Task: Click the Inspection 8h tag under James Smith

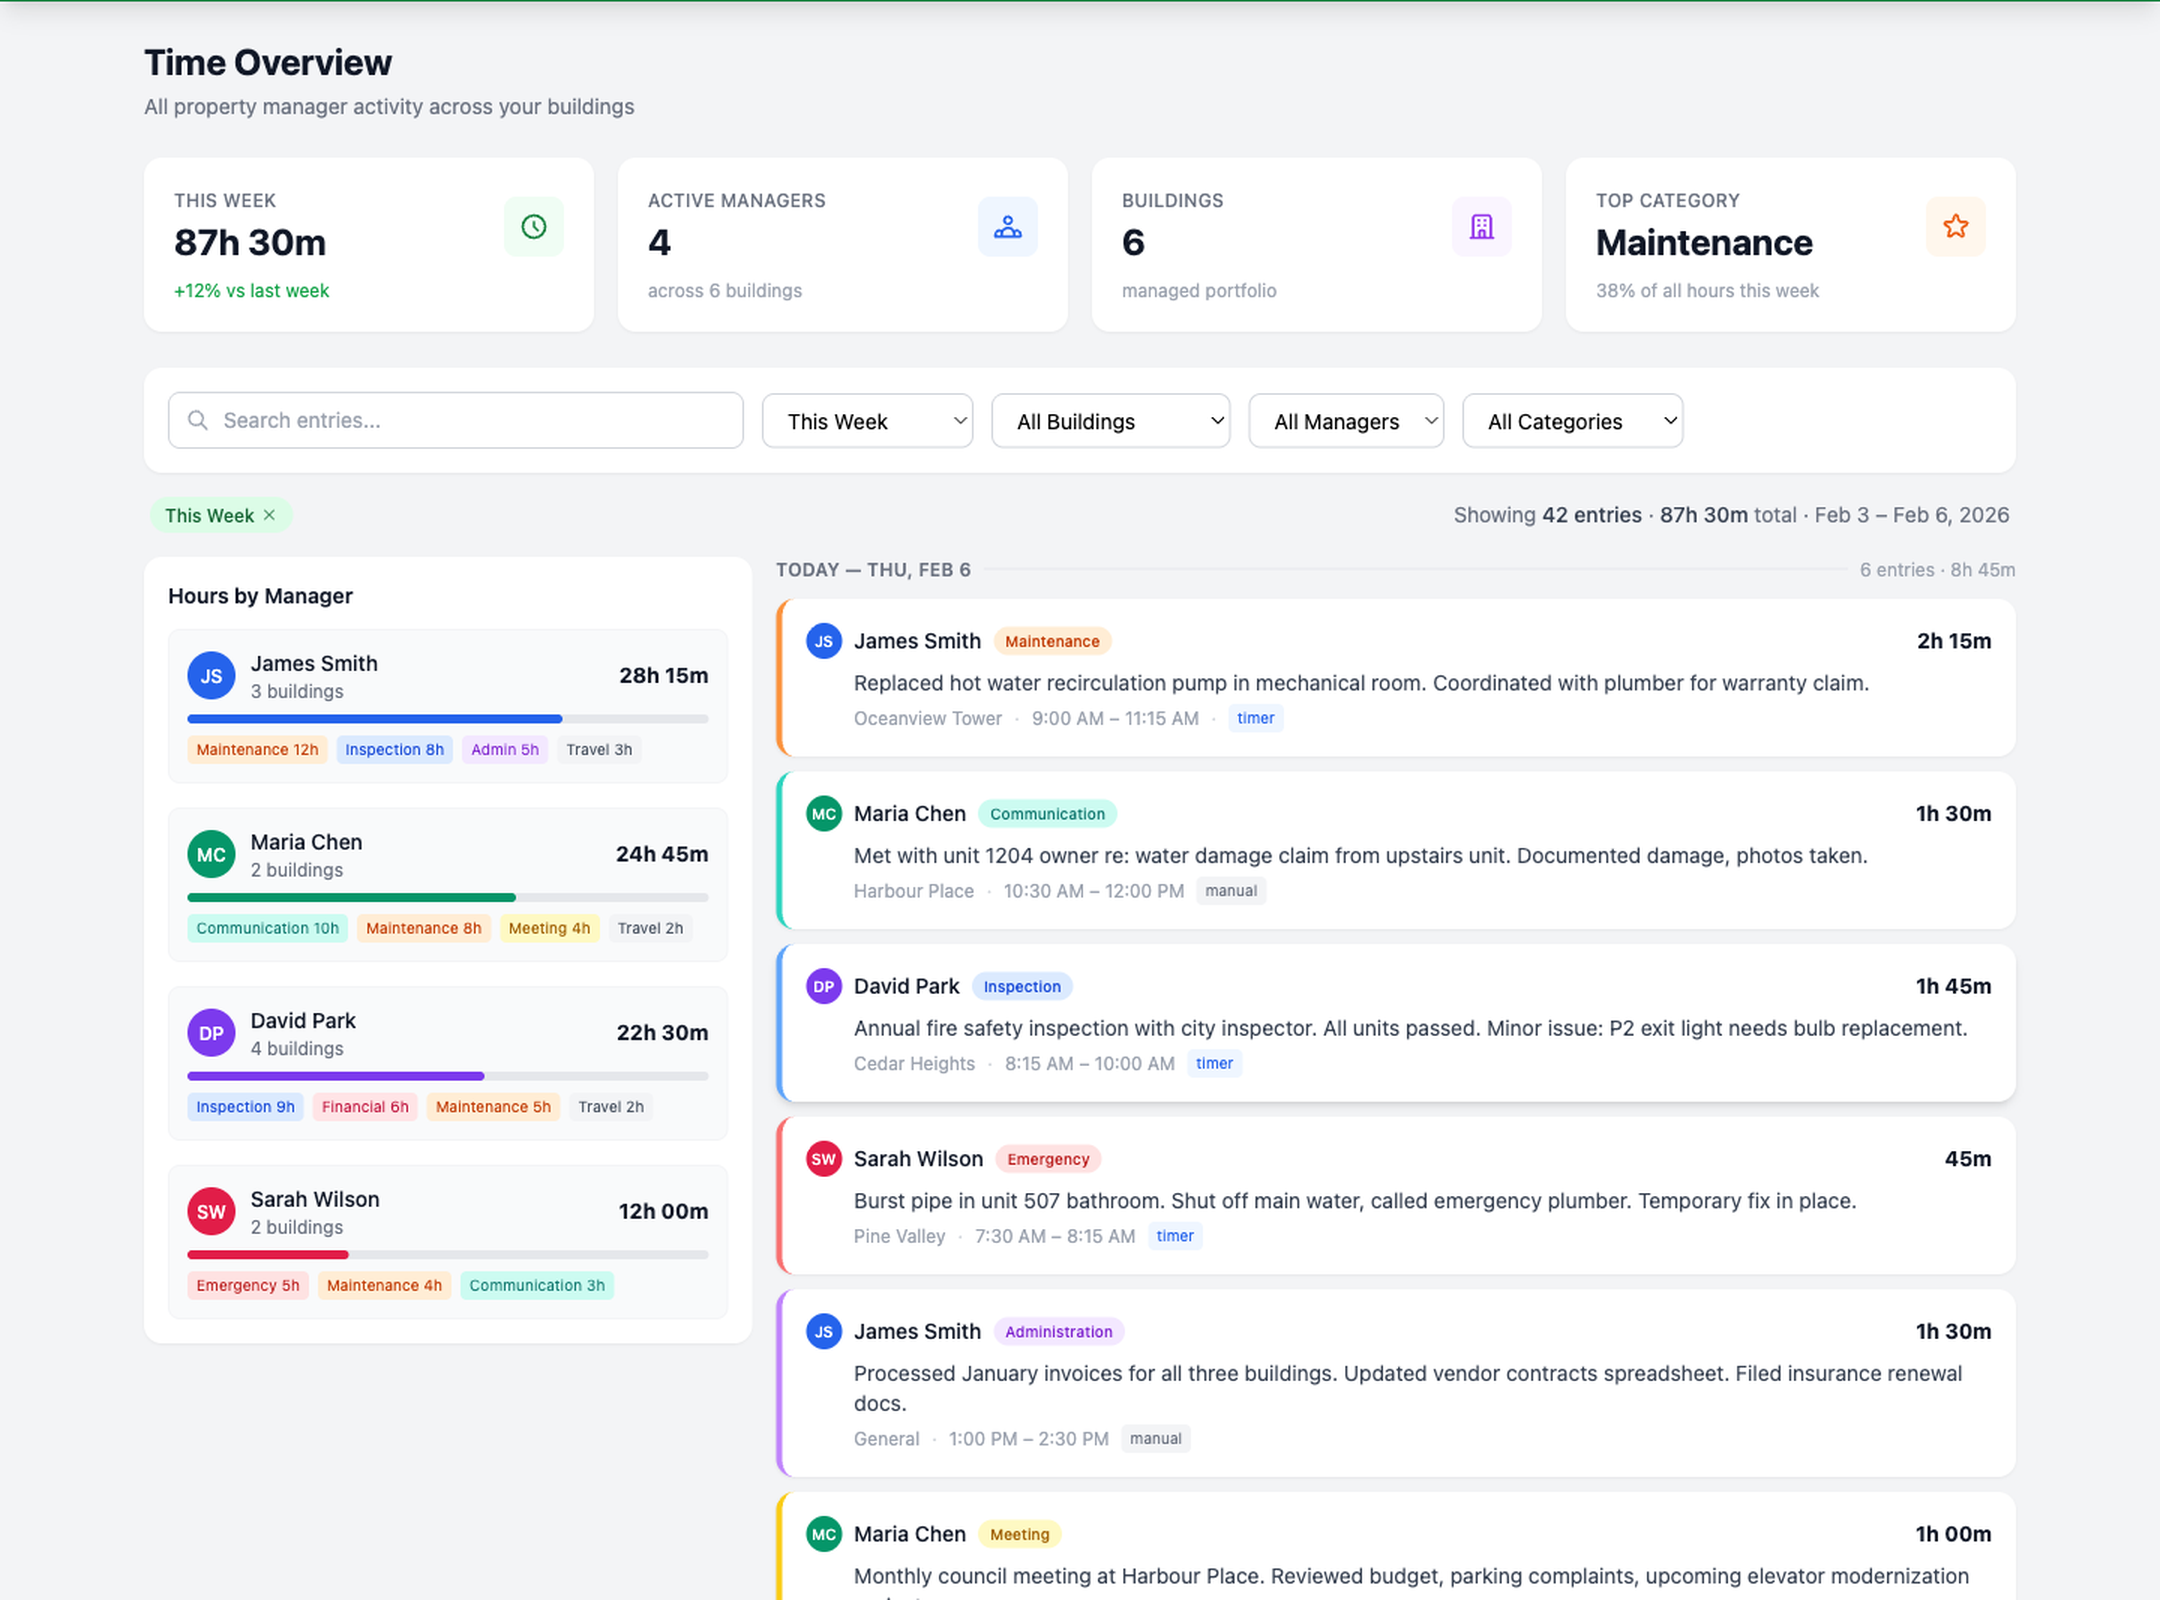Action: pos(394,750)
